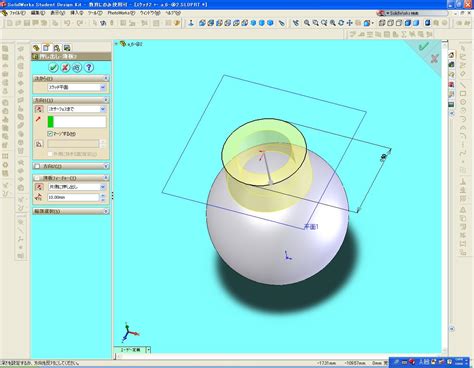Open the PropertyManager help question mark
The width and height of the screenshot is (474, 368).
[89, 68]
